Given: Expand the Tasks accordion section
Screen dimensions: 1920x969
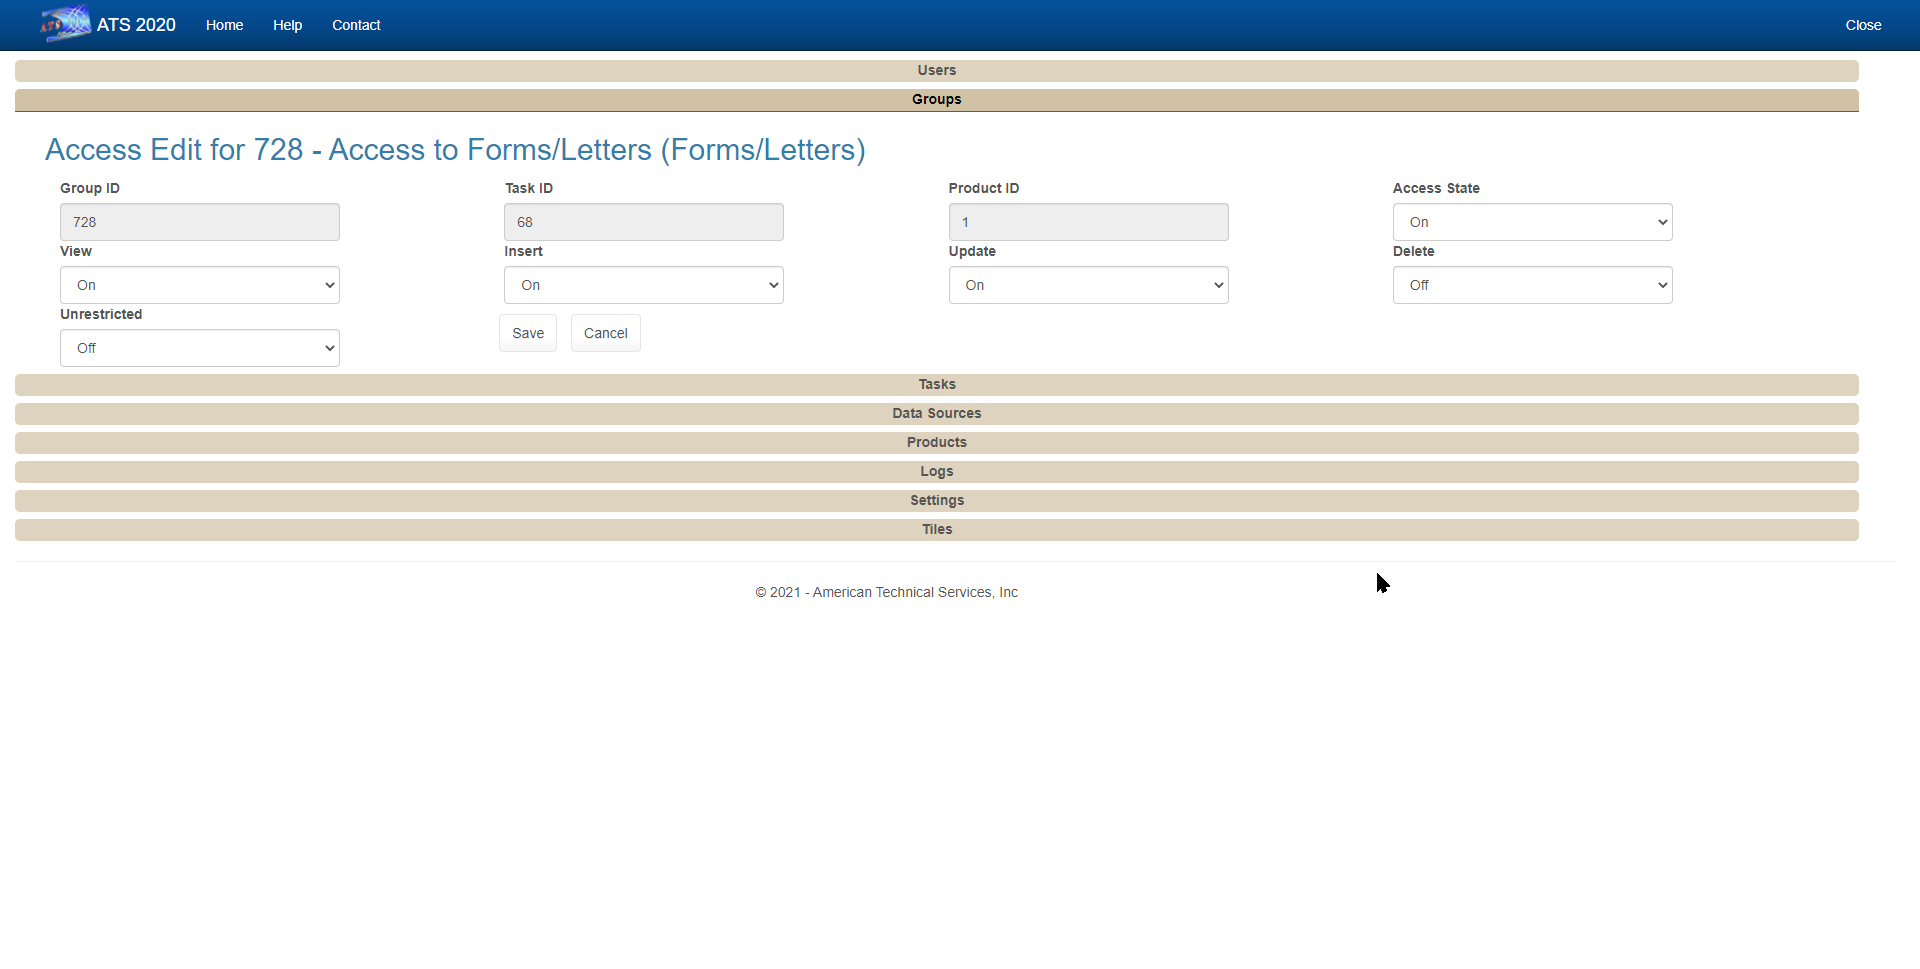Looking at the screenshot, I should [936, 385].
